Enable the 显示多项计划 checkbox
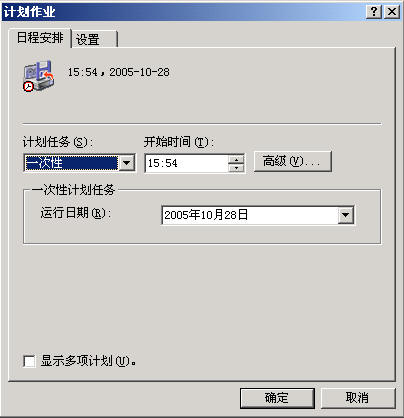 (x=29, y=361)
